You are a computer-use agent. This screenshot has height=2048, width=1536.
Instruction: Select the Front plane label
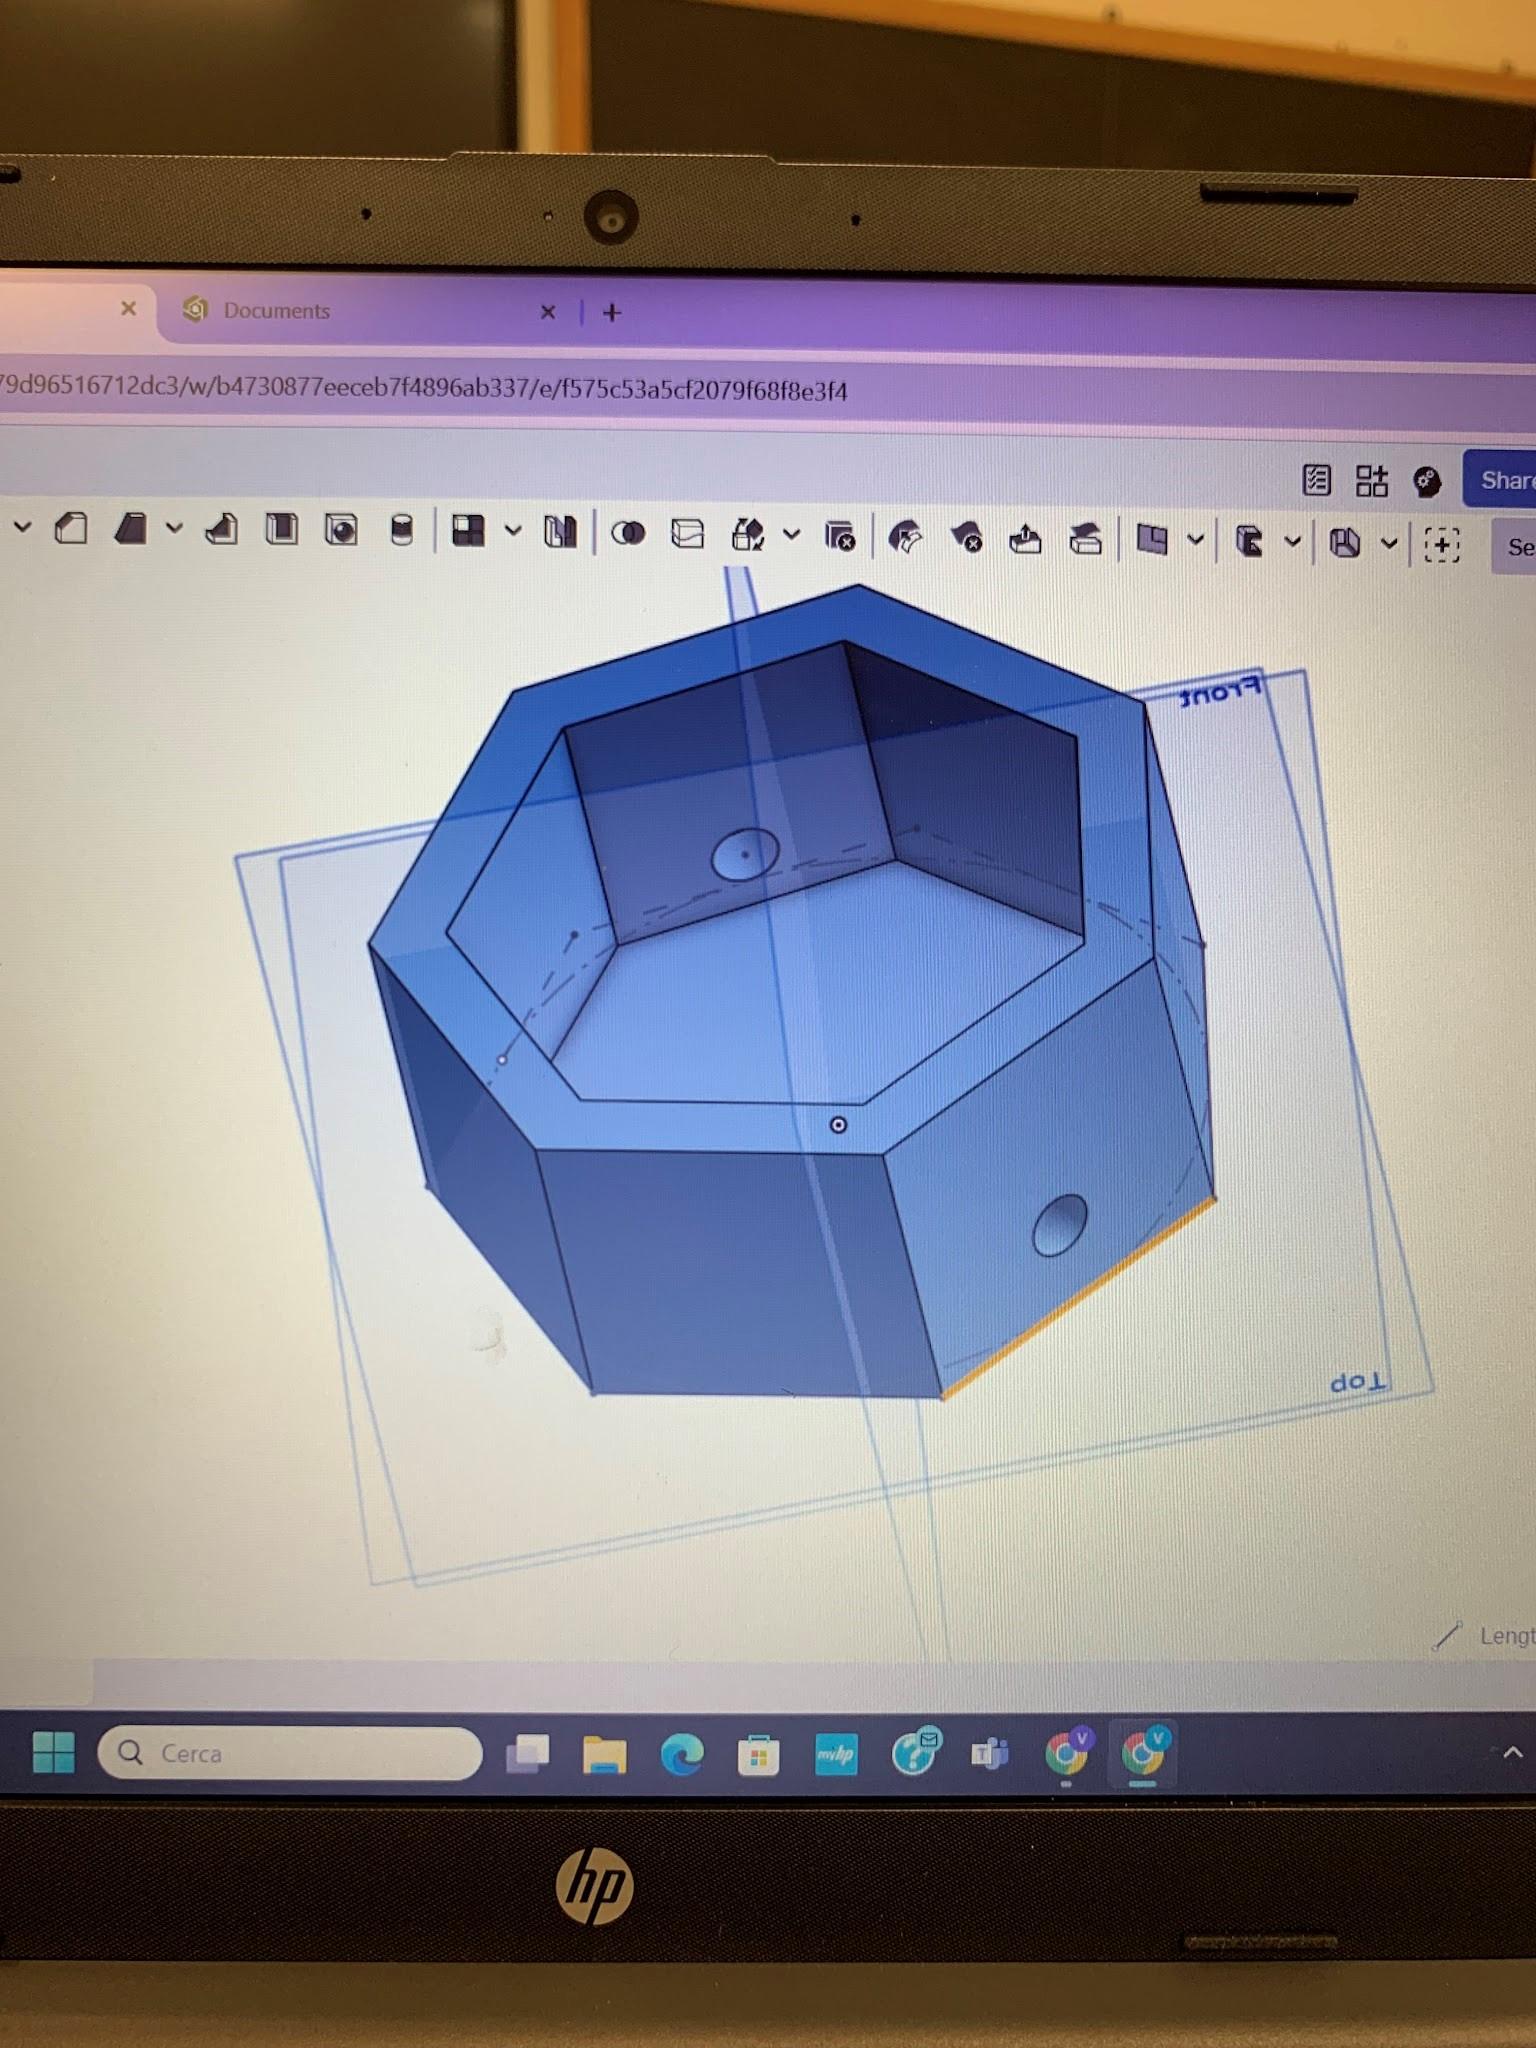coord(1220,692)
